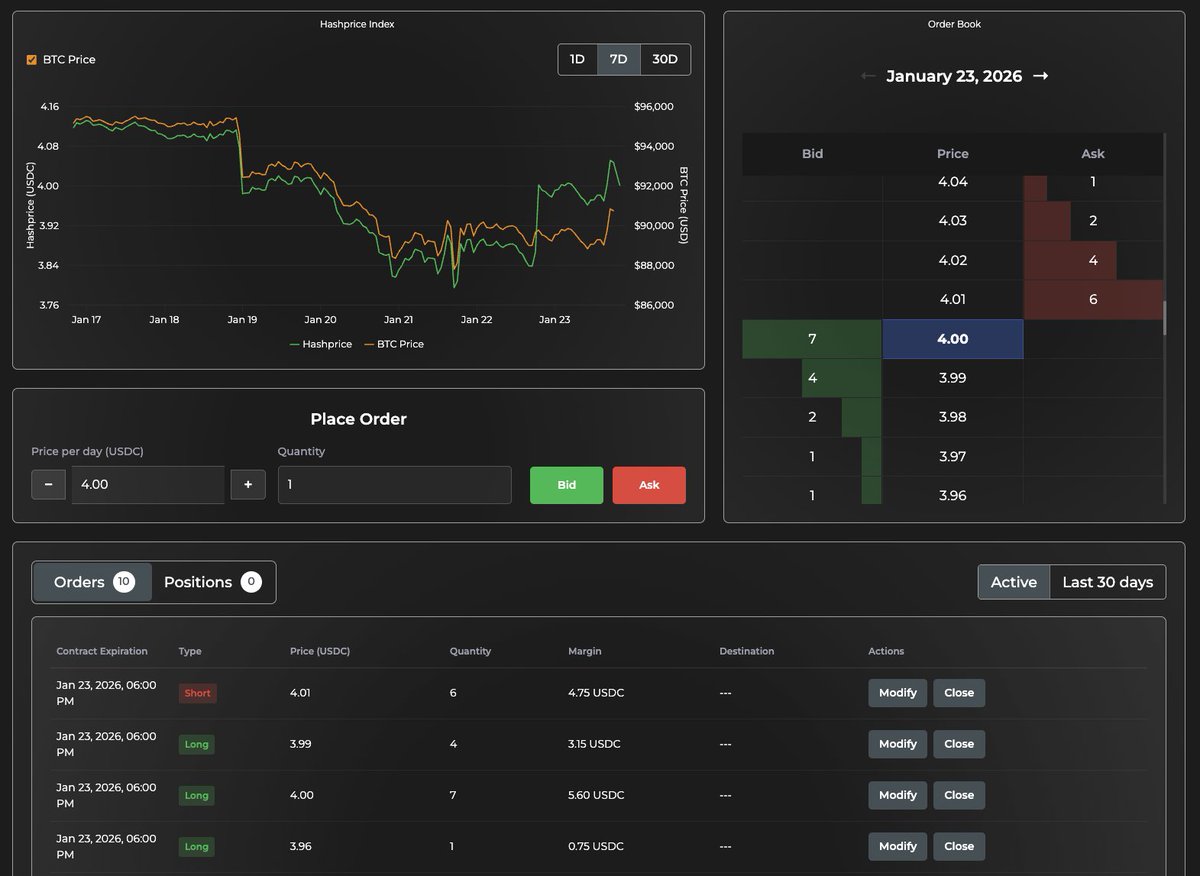The height and width of the screenshot is (876, 1200).
Task: Select the 4.01 price row in order book
Action: [953, 299]
